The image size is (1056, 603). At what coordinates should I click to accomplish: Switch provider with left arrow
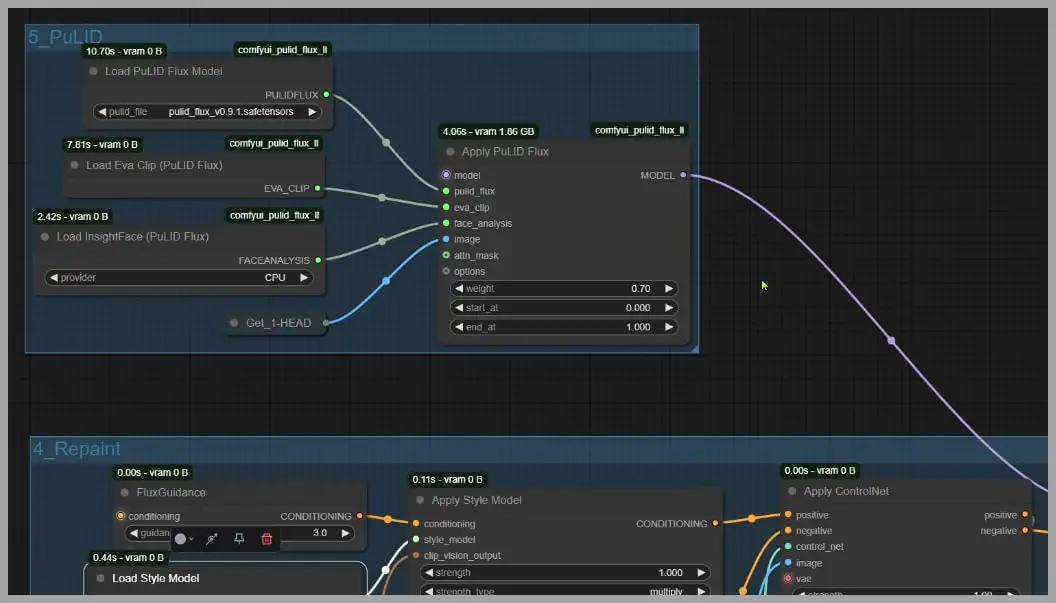[53, 278]
